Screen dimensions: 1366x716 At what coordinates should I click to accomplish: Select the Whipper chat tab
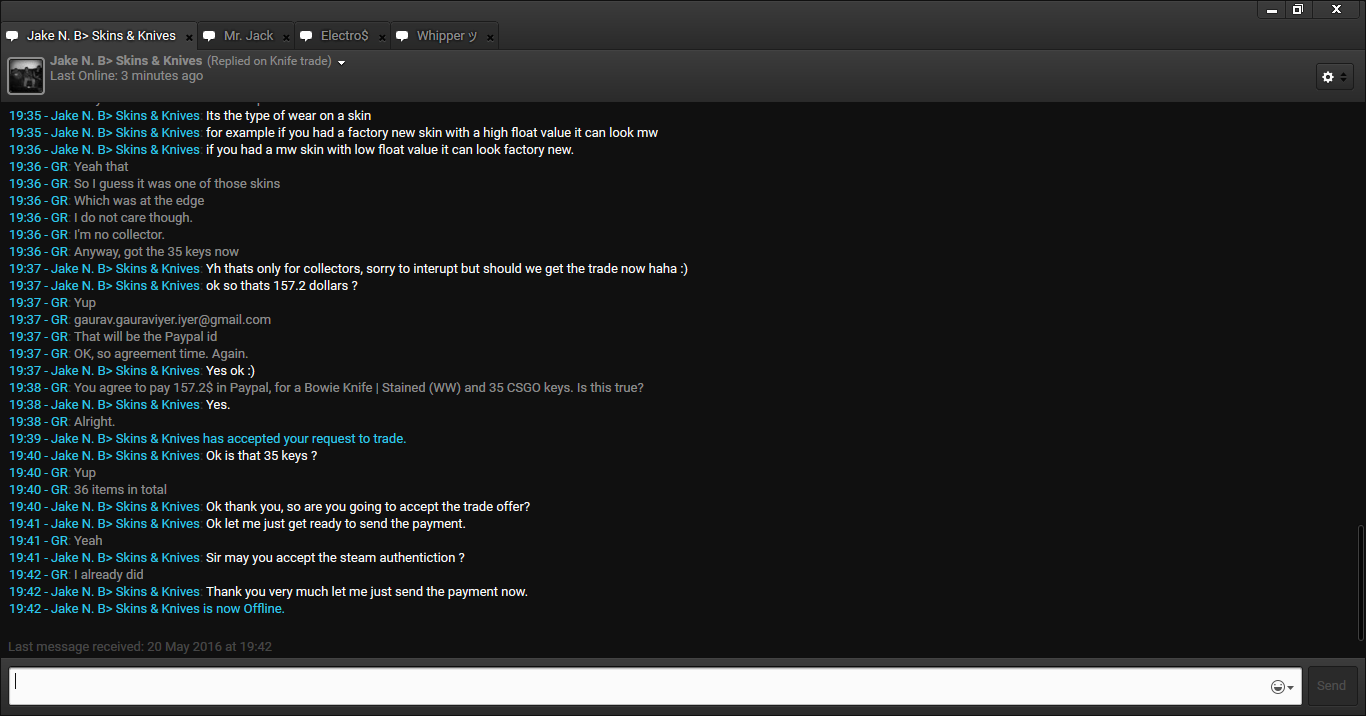(x=446, y=36)
